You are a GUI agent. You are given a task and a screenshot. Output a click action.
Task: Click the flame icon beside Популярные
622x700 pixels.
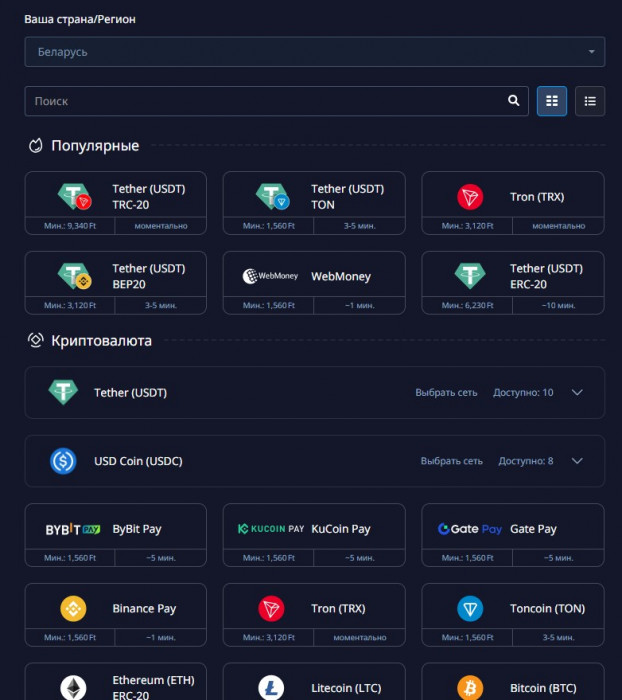click(x=36, y=146)
